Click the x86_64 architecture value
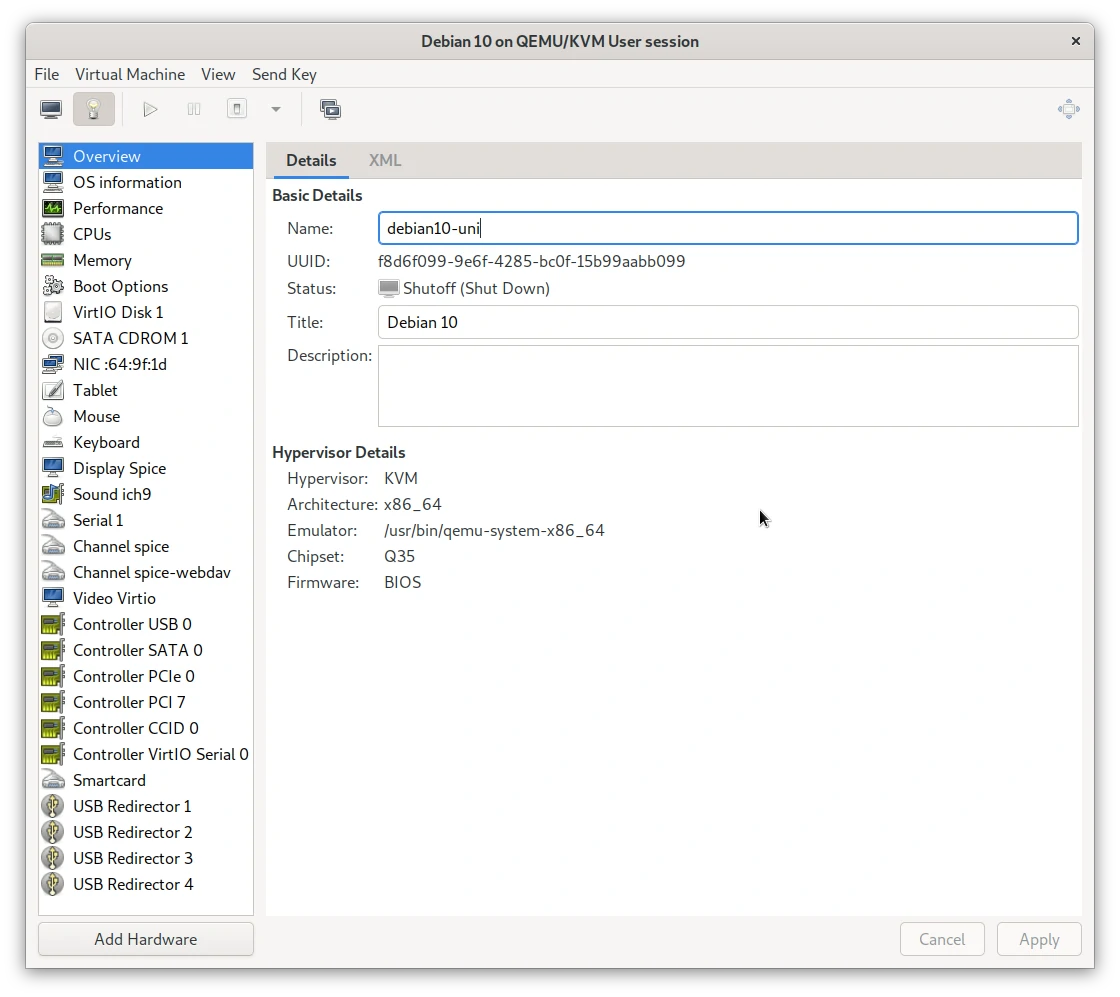The width and height of the screenshot is (1120, 997). point(413,505)
